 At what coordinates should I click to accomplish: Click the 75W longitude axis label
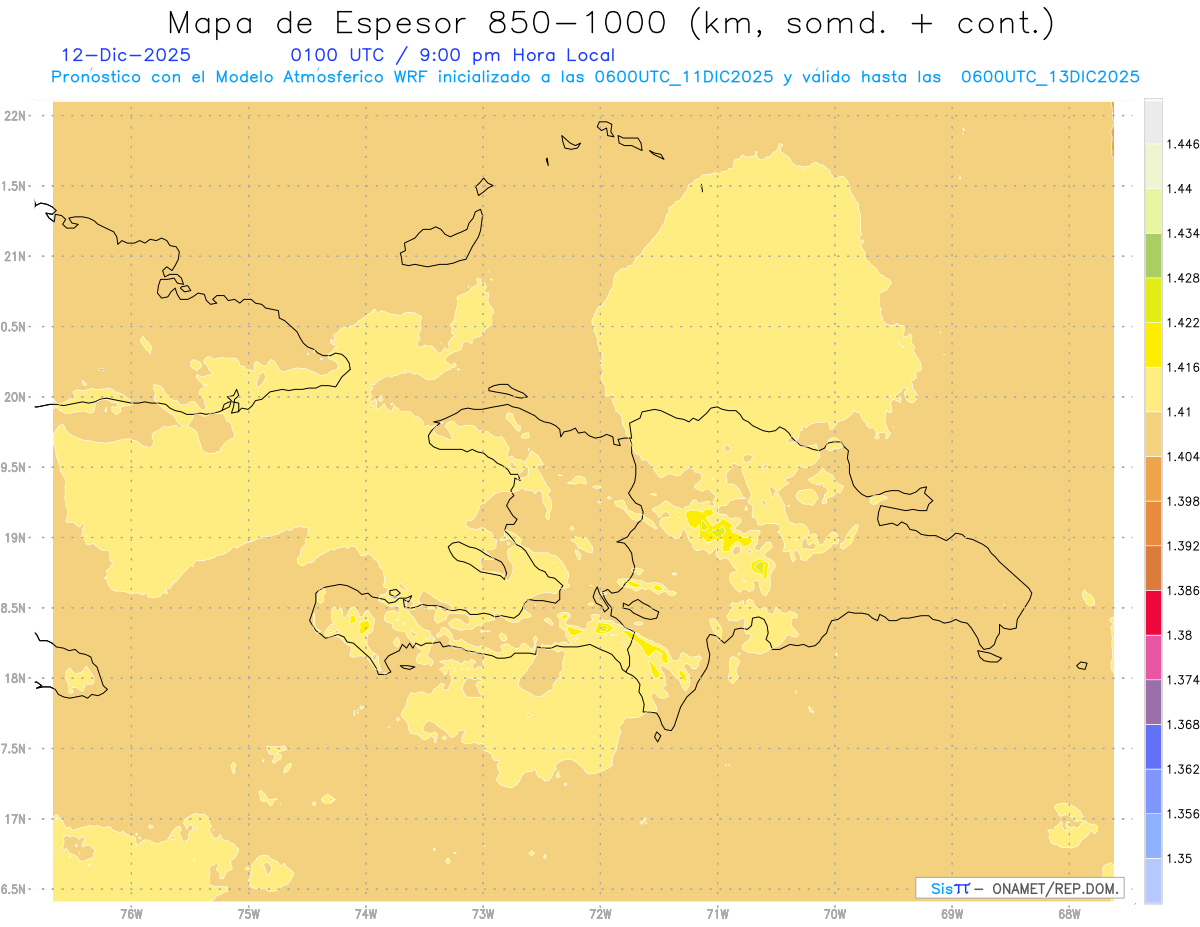pyautogui.click(x=249, y=914)
